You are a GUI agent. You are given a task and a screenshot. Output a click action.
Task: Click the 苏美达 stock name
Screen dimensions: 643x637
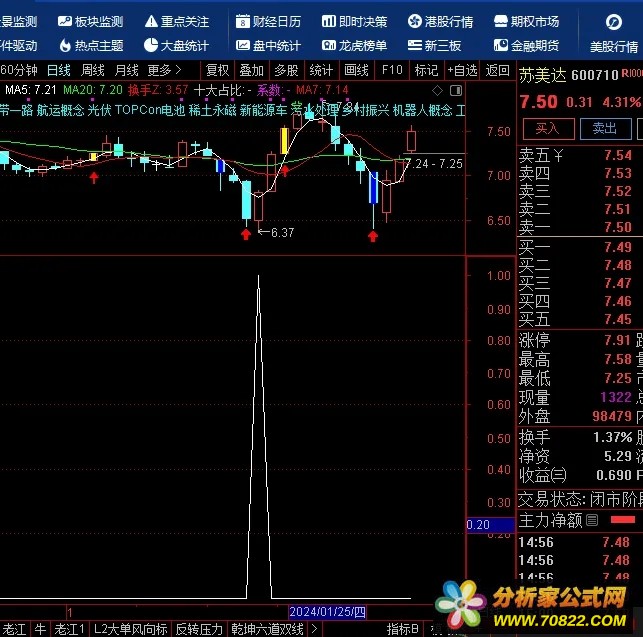point(543,75)
